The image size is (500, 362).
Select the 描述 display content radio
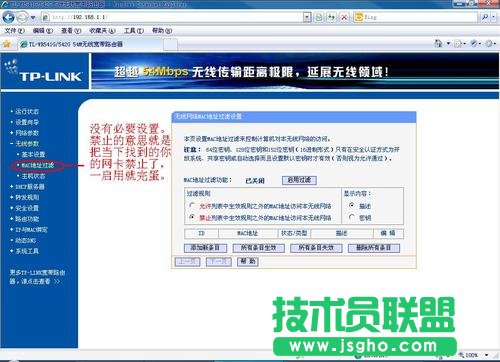click(351, 205)
